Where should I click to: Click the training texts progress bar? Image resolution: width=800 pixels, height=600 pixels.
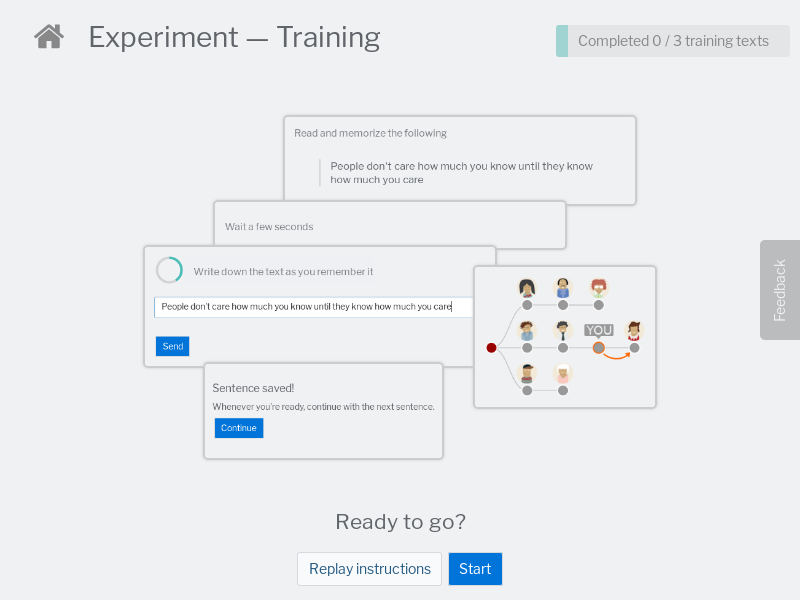(x=672, y=41)
